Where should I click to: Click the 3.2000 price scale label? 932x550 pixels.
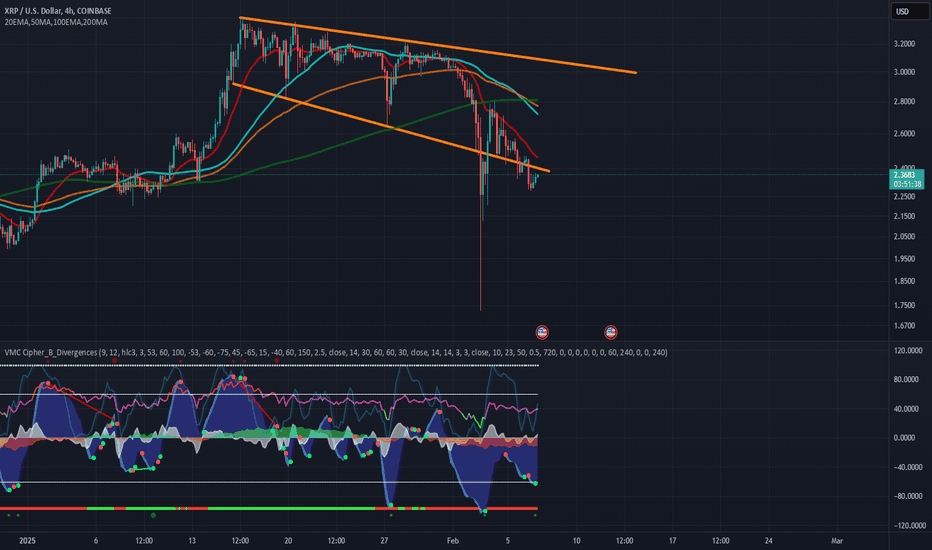point(904,44)
